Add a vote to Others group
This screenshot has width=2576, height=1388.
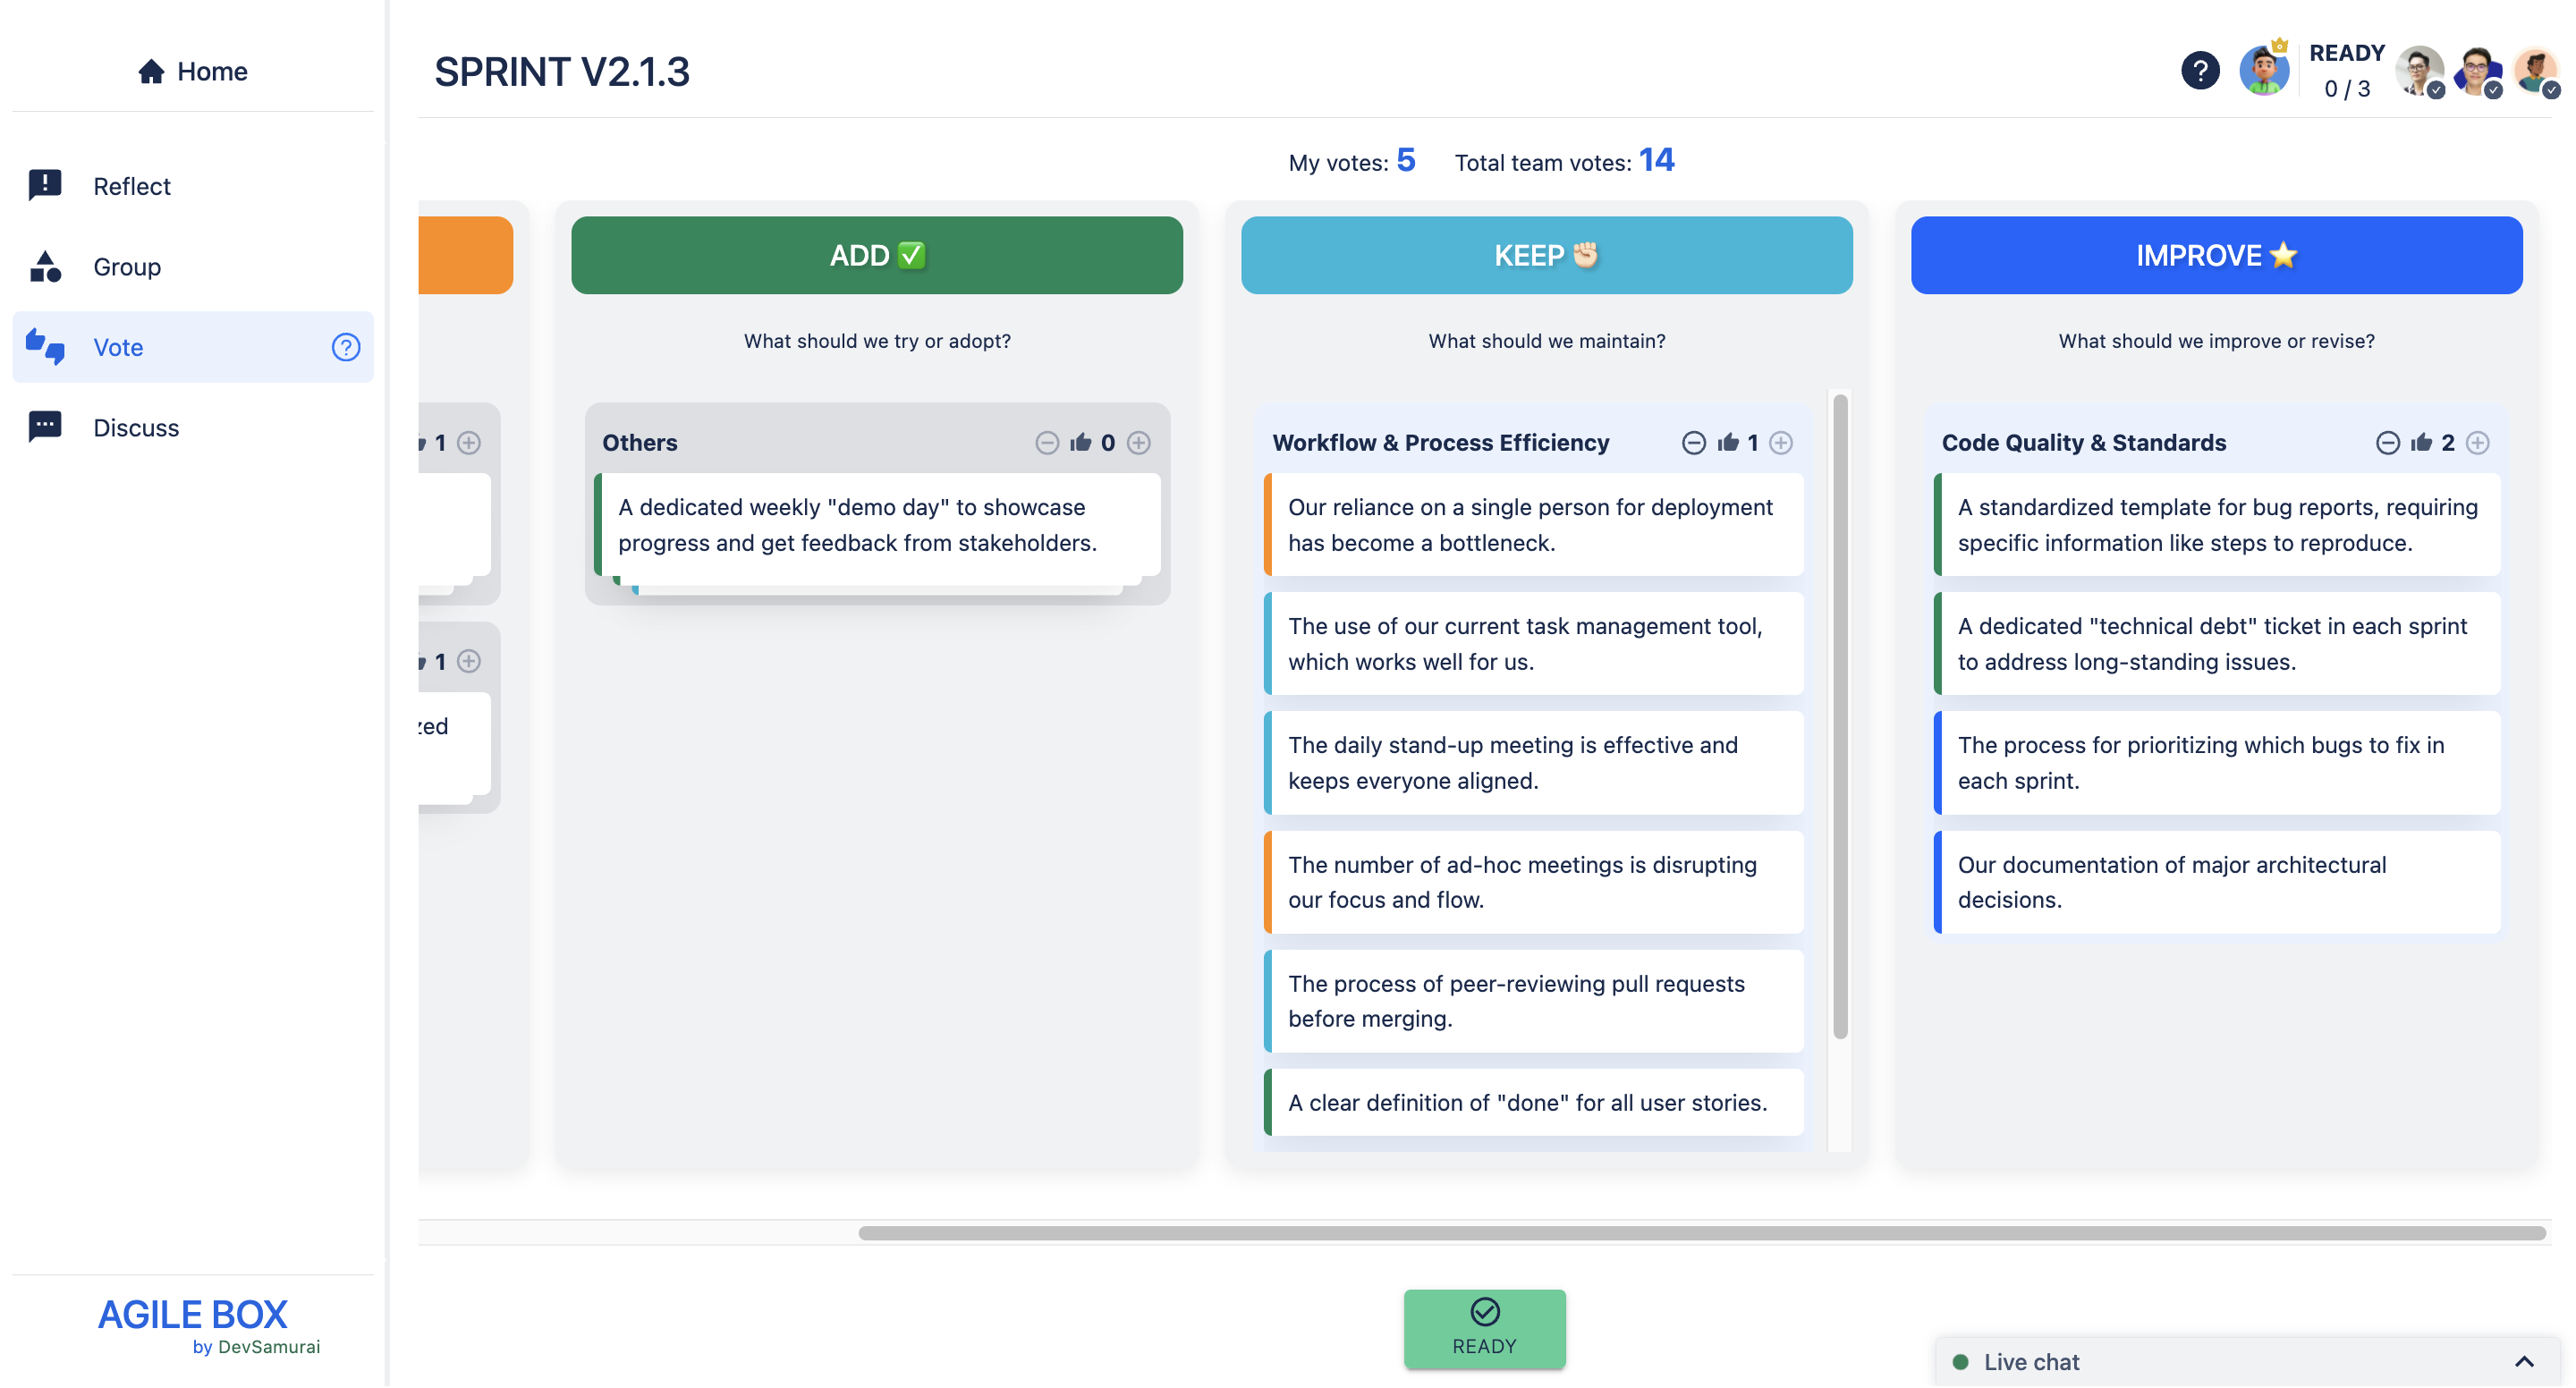tap(1138, 443)
